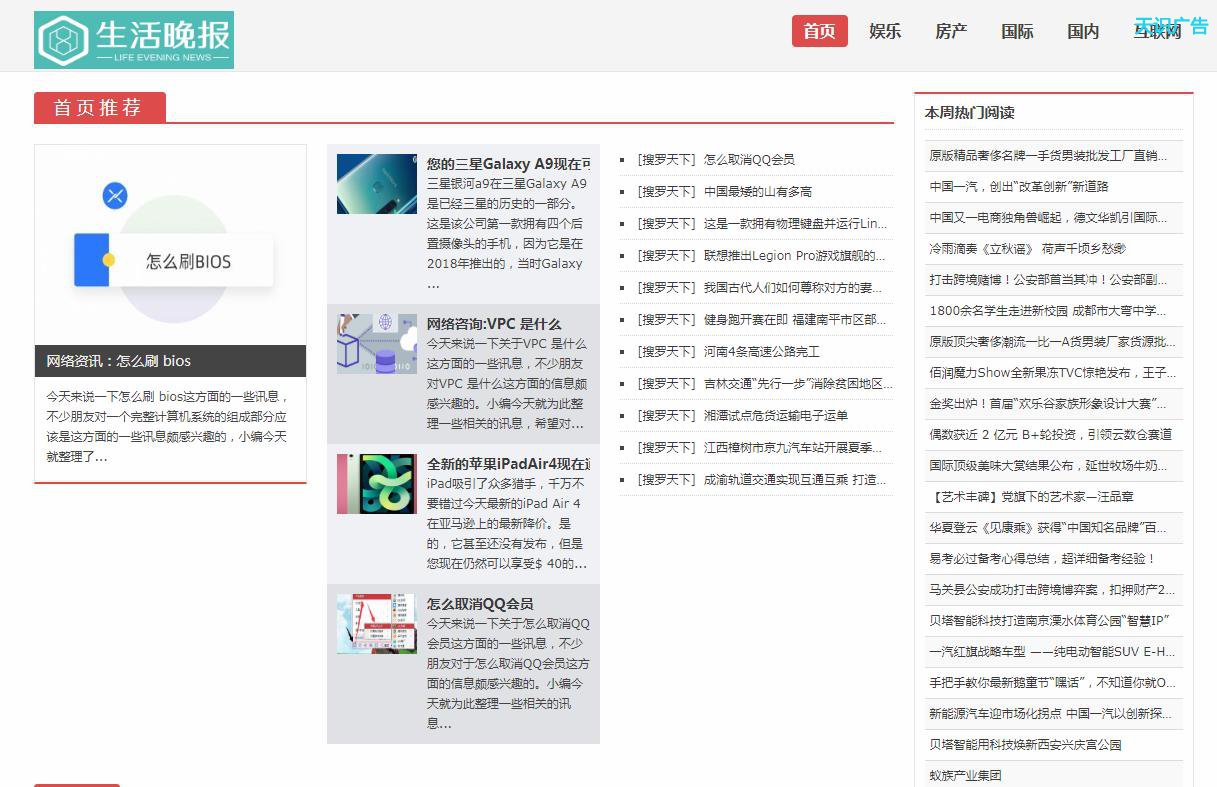This screenshot has height=787, width=1217.
Task: Open hot read 打击跨境赌博！公安部首当其冲
Action: click(x=1048, y=279)
